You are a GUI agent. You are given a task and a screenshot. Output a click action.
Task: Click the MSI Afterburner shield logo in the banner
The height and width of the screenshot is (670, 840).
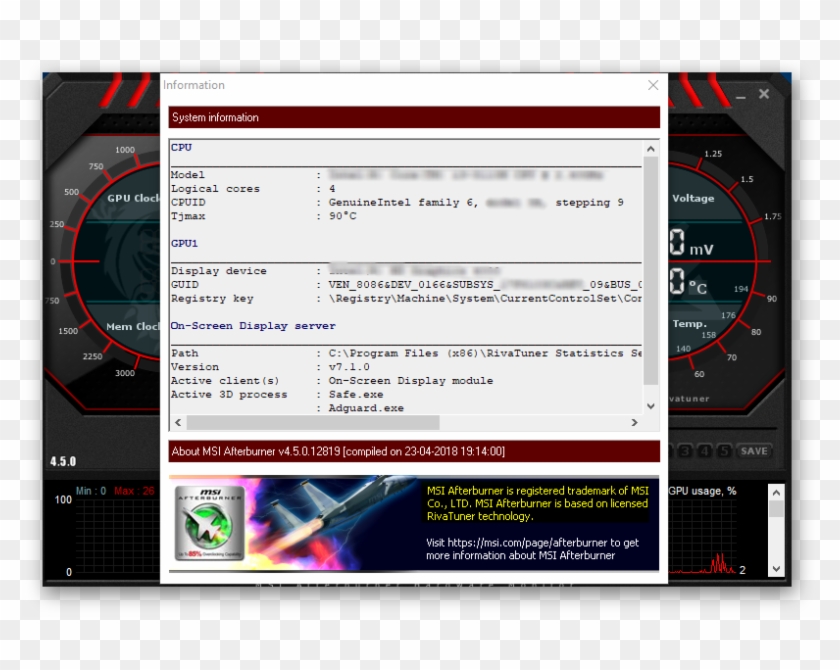click(207, 522)
